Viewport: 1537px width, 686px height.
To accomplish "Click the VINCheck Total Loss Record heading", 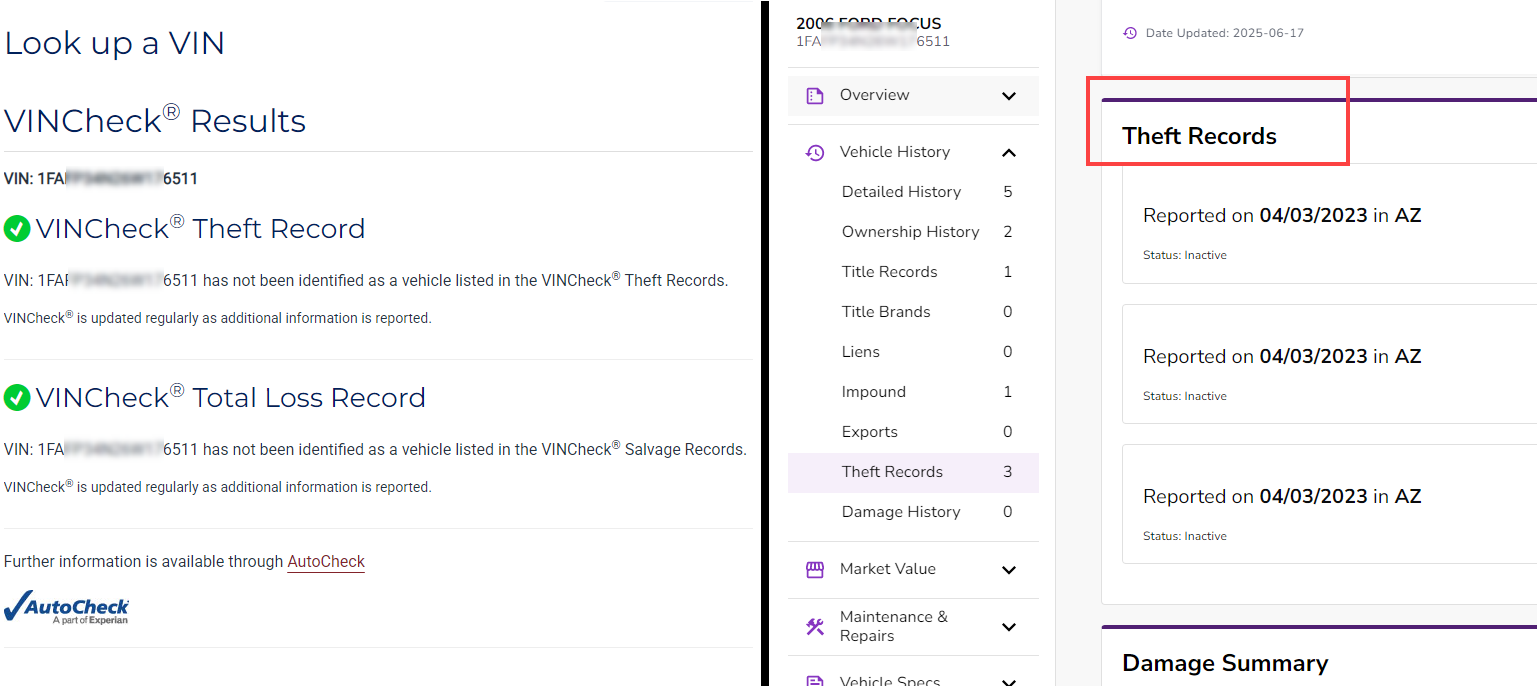I will point(231,398).
